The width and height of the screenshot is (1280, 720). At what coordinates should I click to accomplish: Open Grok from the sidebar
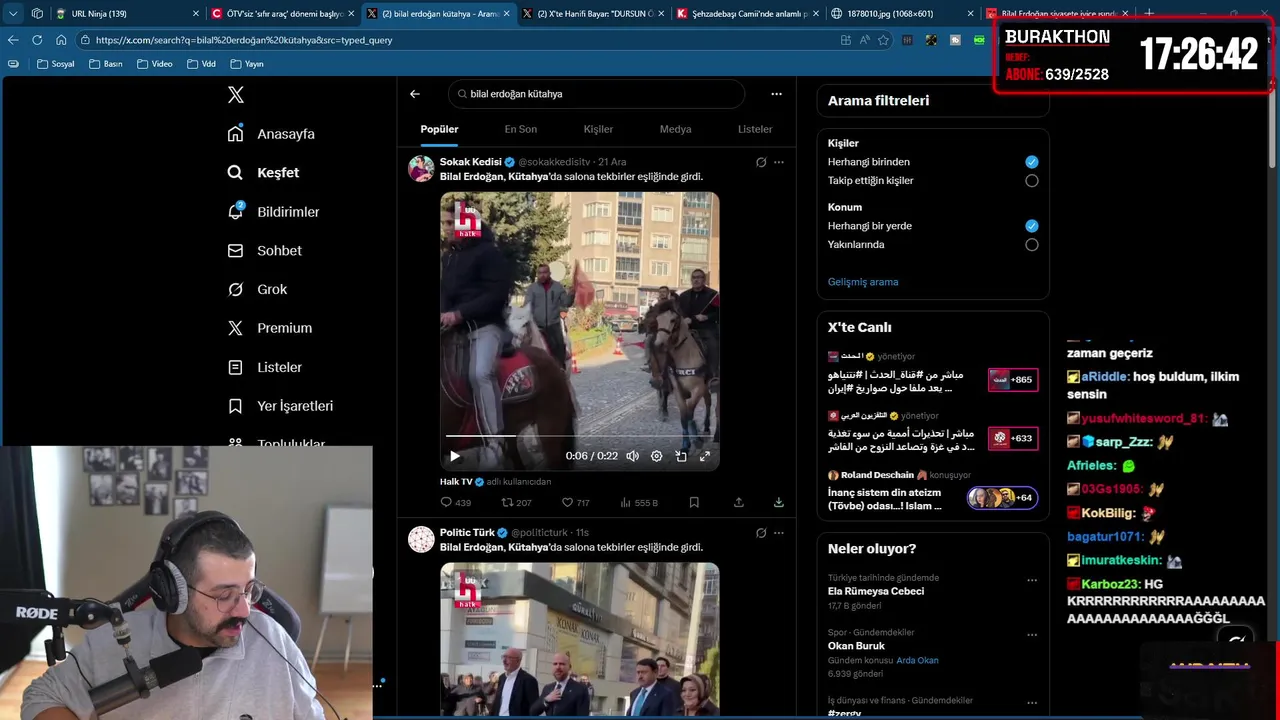point(257,290)
